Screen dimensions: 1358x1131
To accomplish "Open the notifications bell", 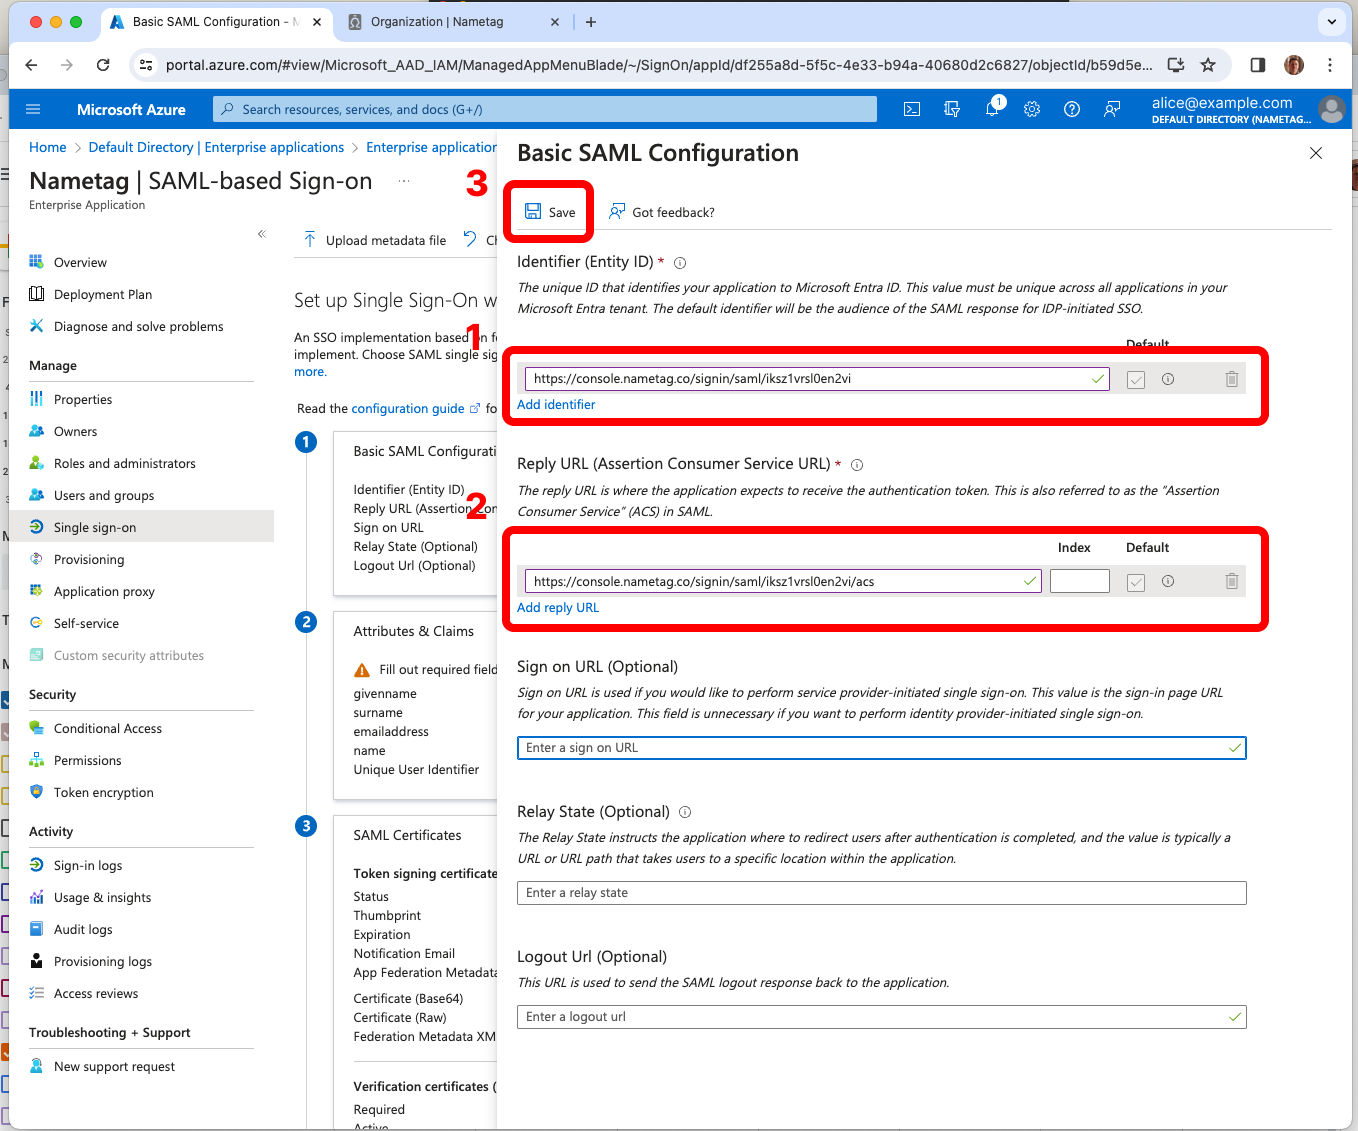I will click(x=992, y=109).
